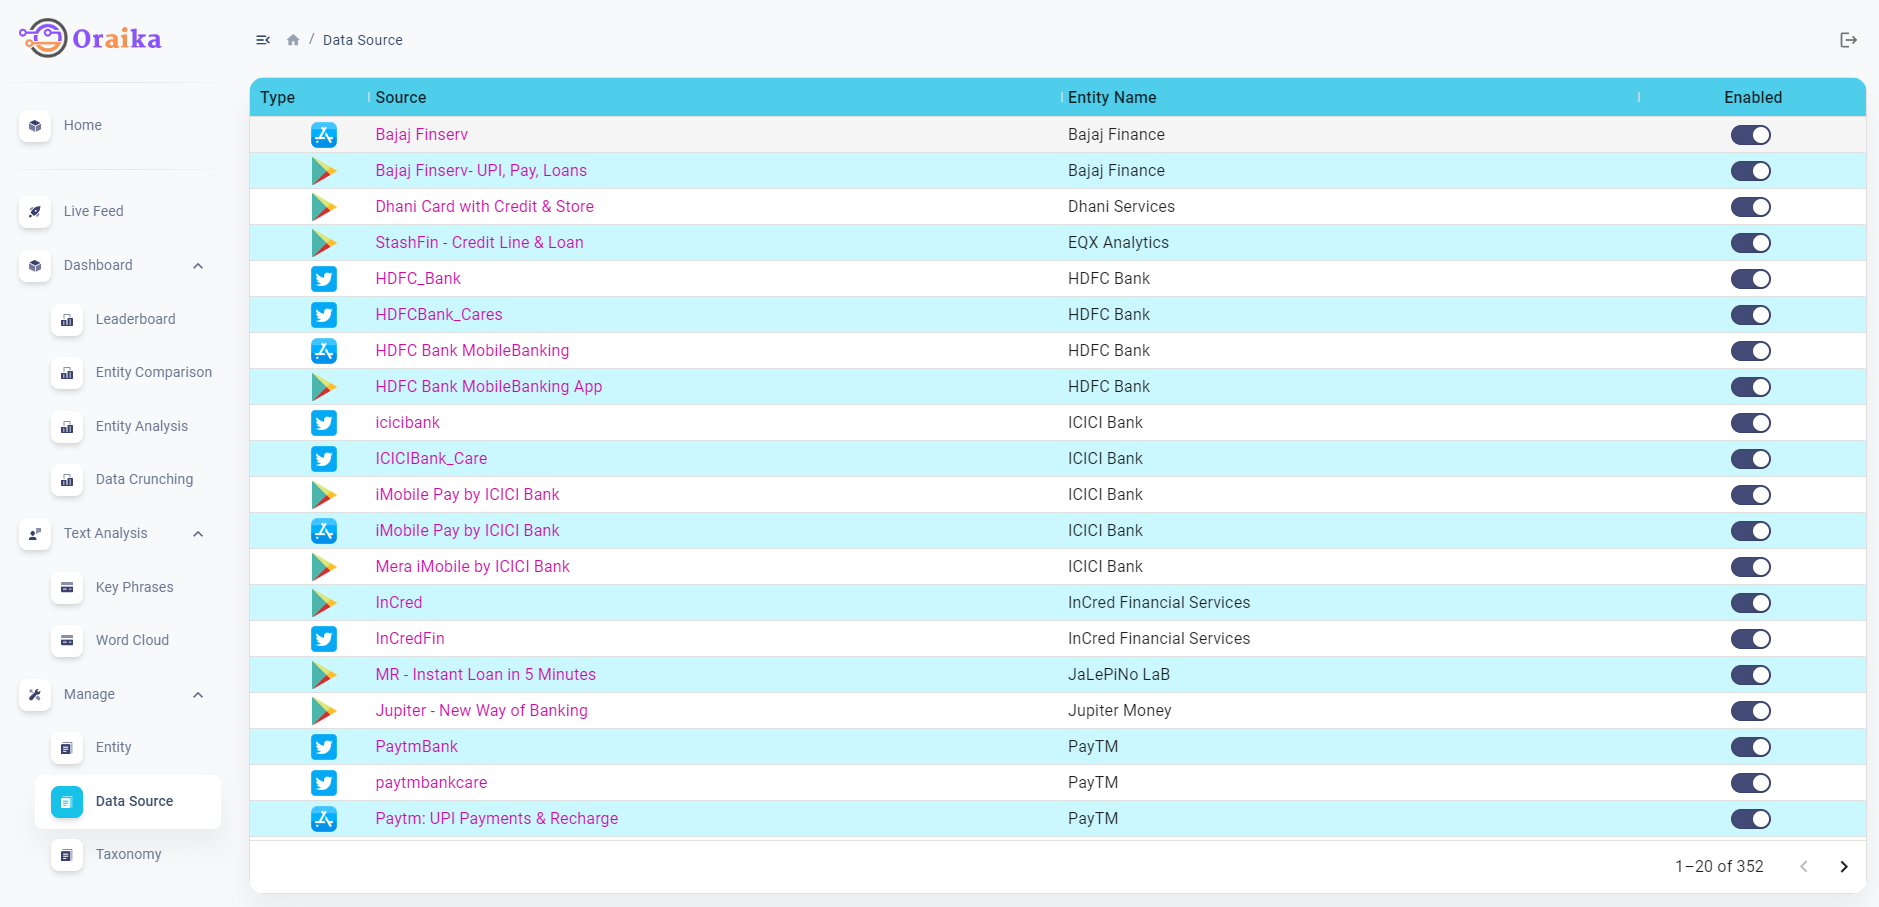The width and height of the screenshot is (1879, 907).
Task: Sort by Type column header
Action: pos(278,97)
